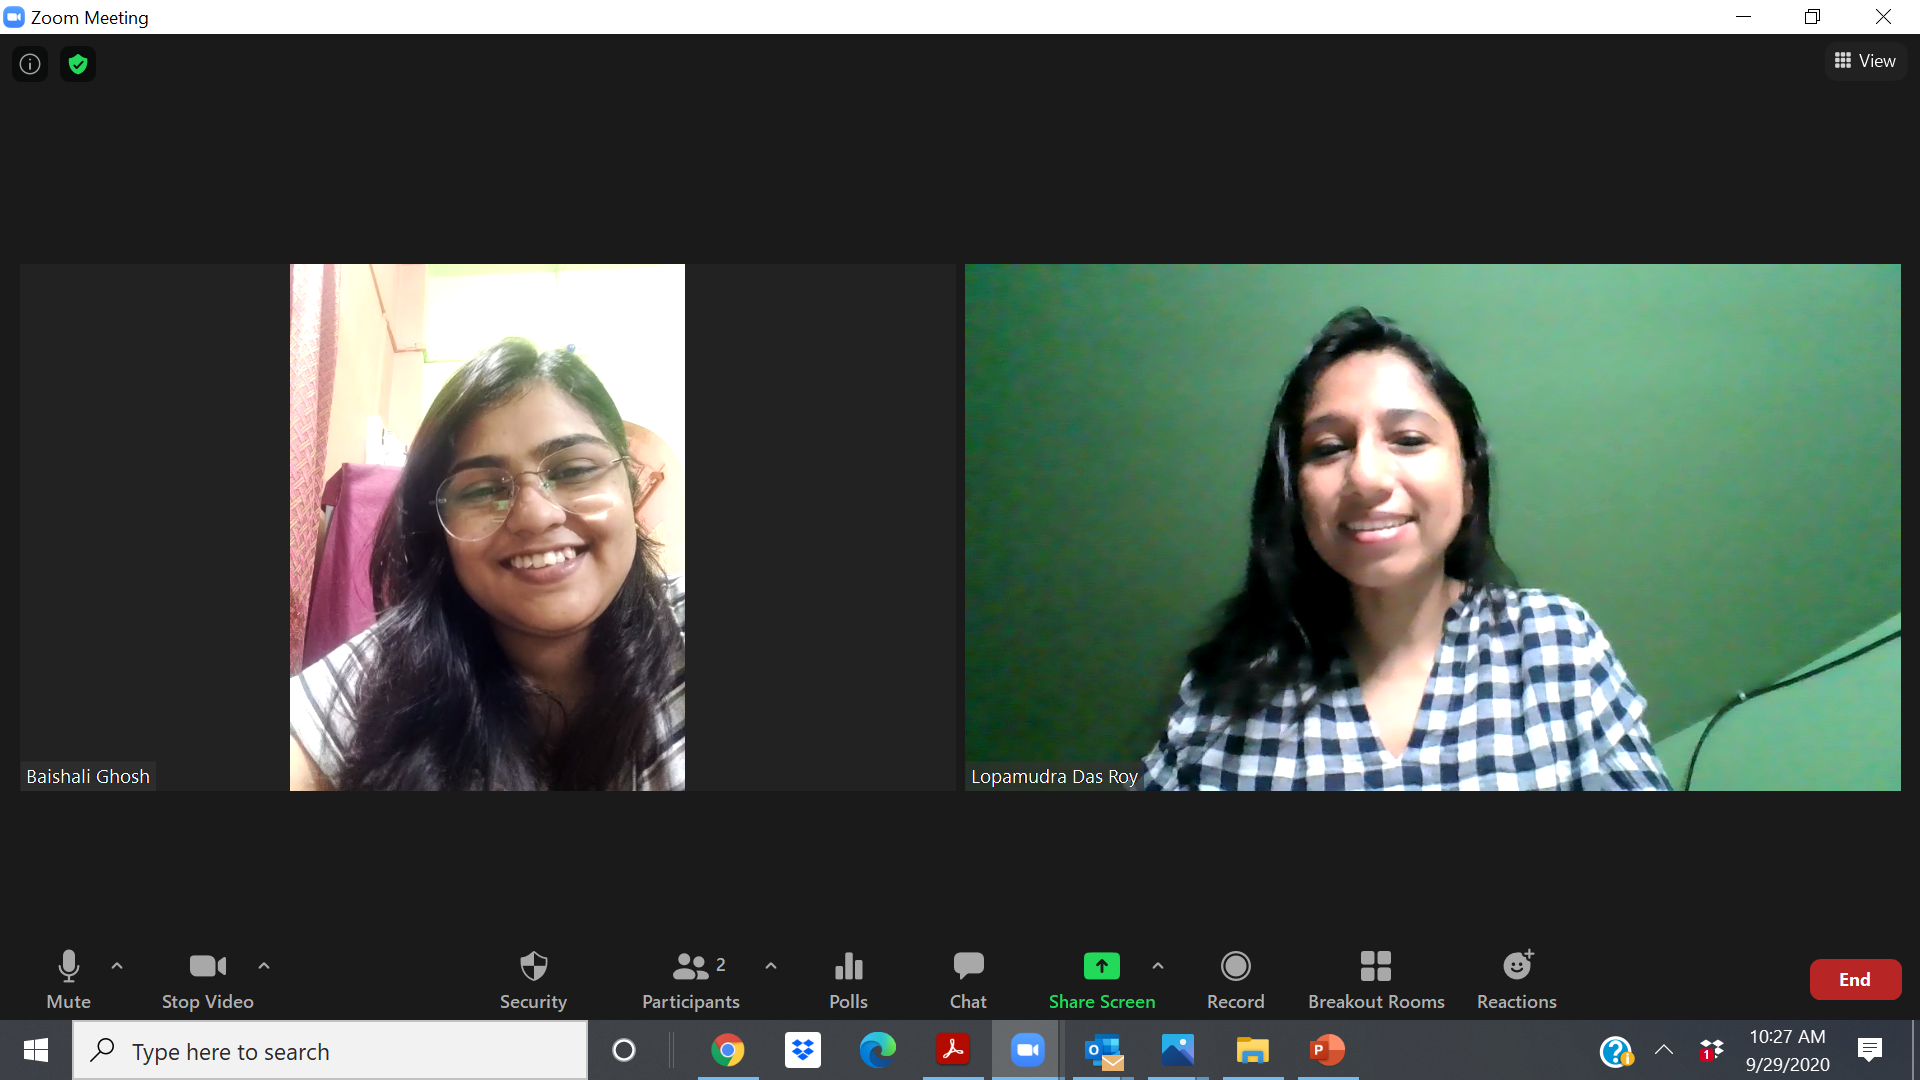Start recording the meeting
The image size is (1920, 1080).
(1235, 978)
